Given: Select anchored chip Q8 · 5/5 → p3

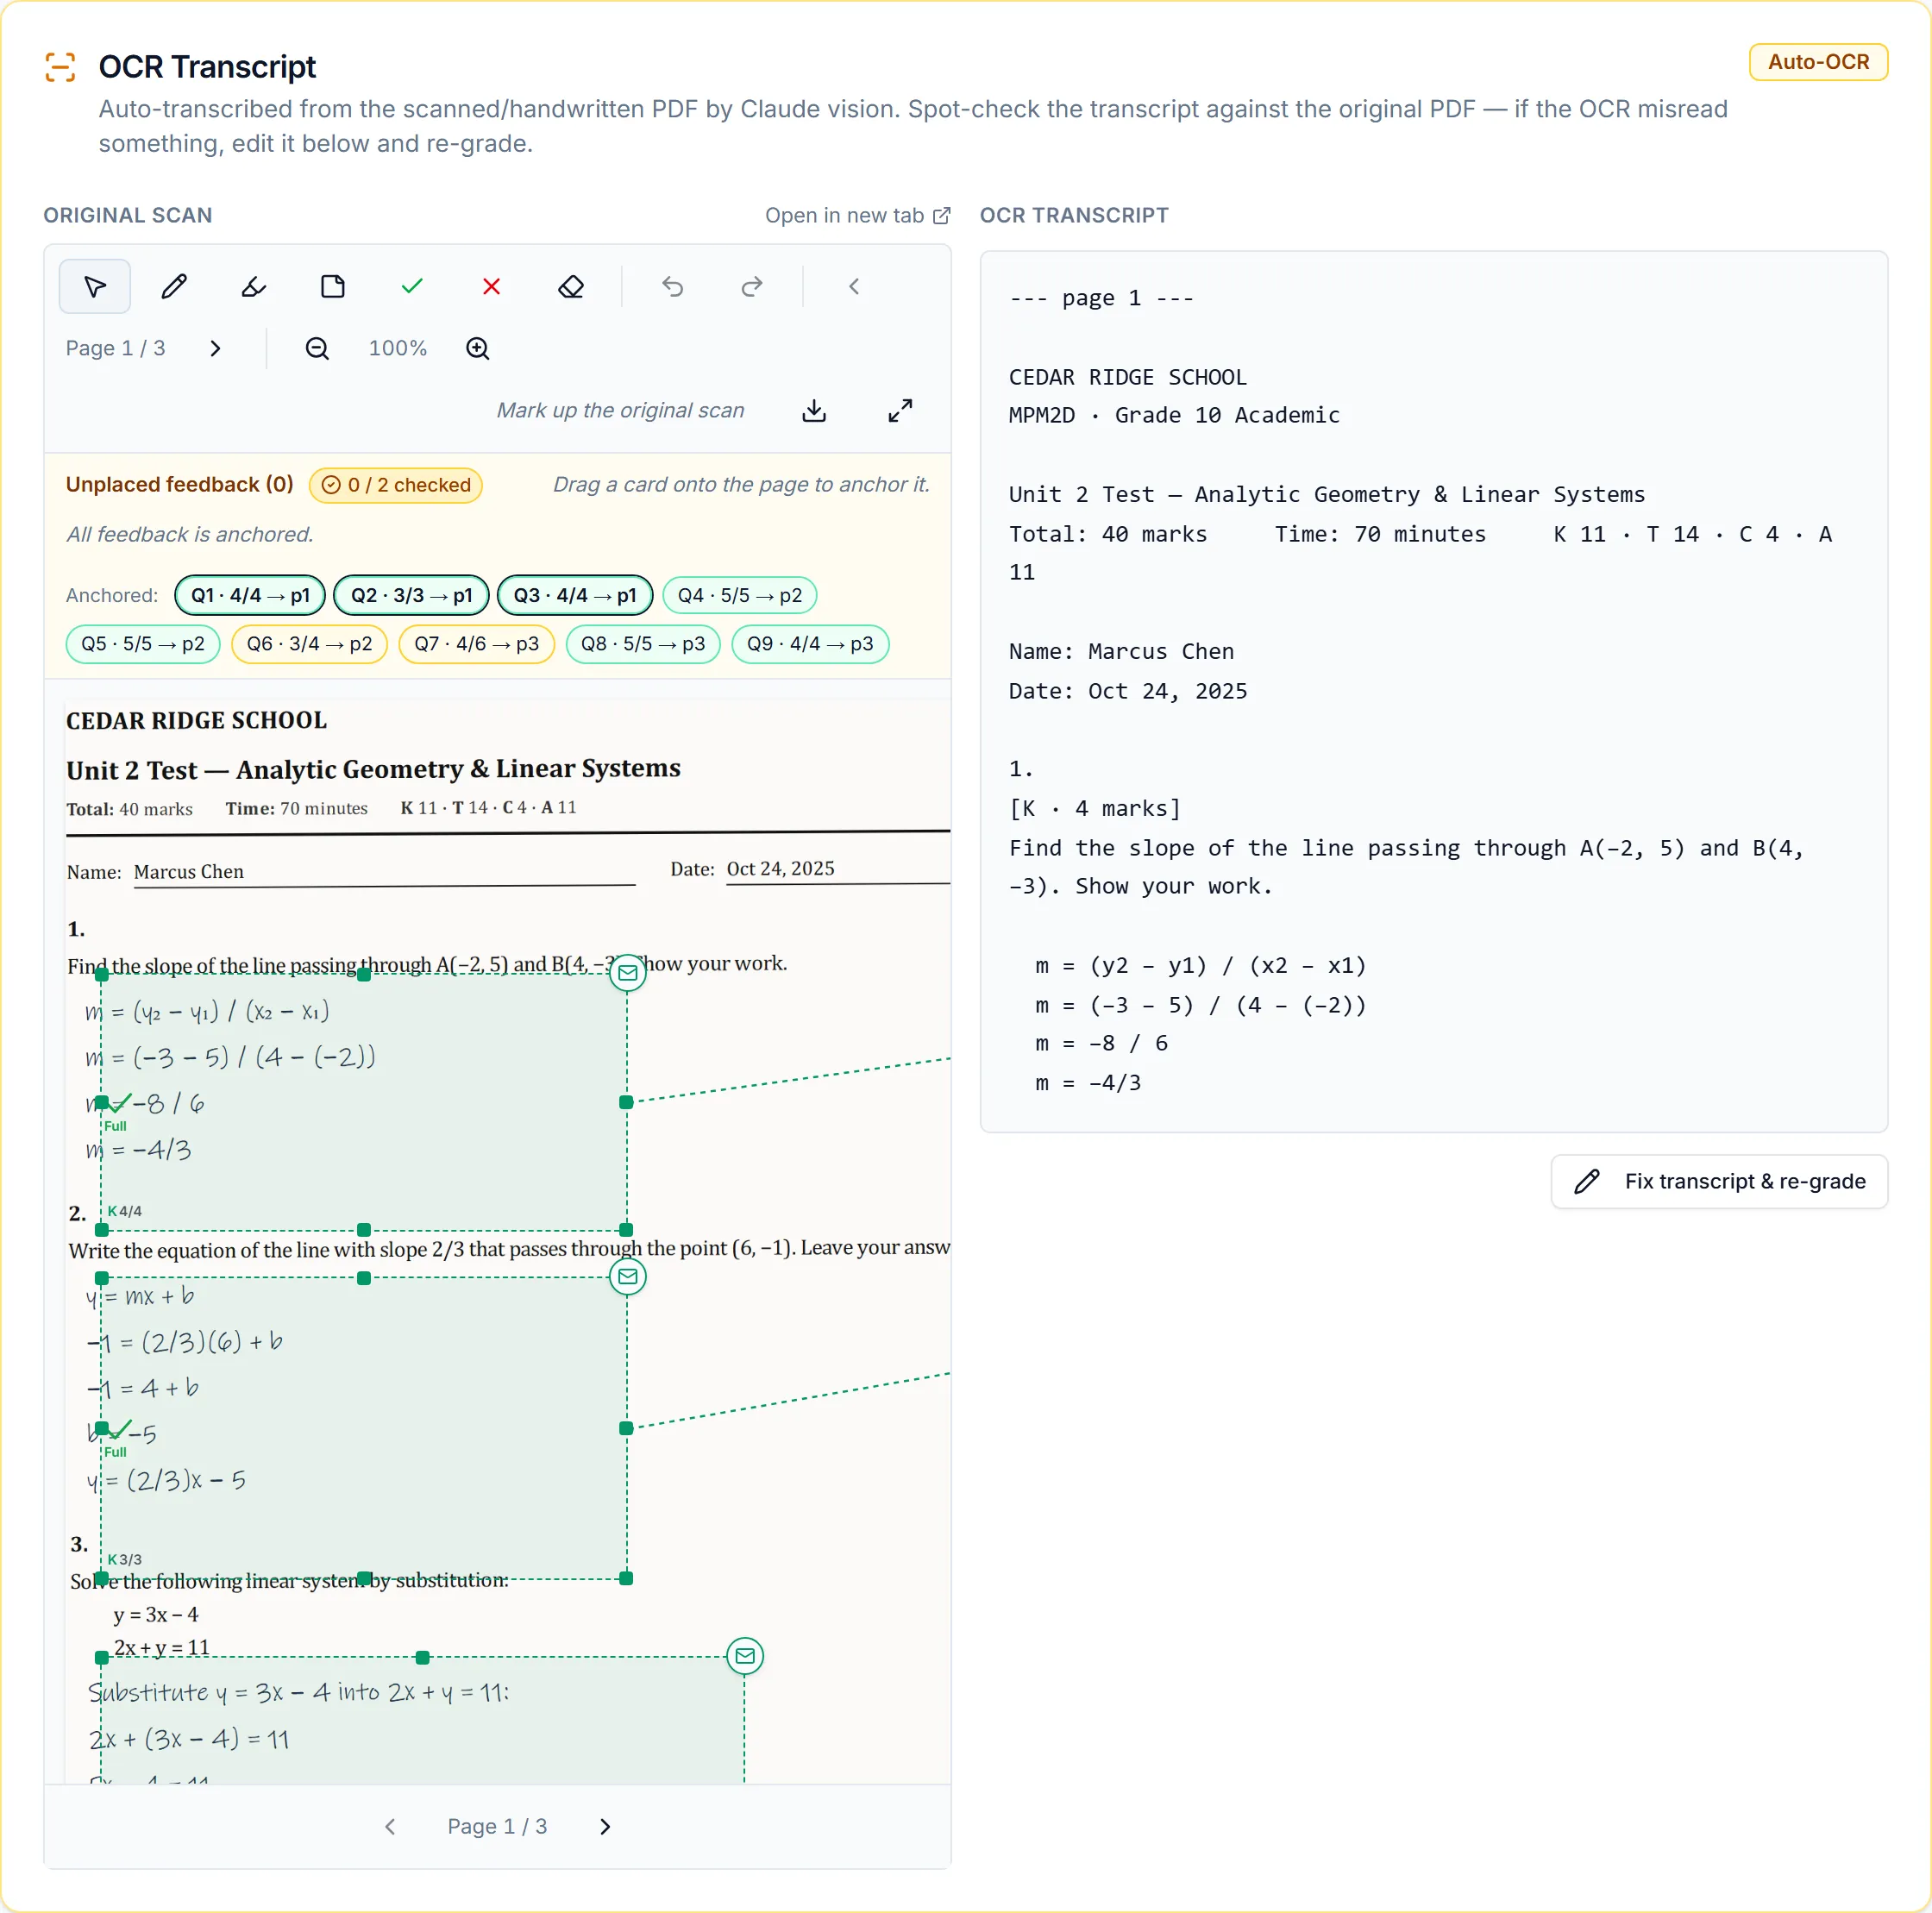Looking at the screenshot, I should point(643,644).
